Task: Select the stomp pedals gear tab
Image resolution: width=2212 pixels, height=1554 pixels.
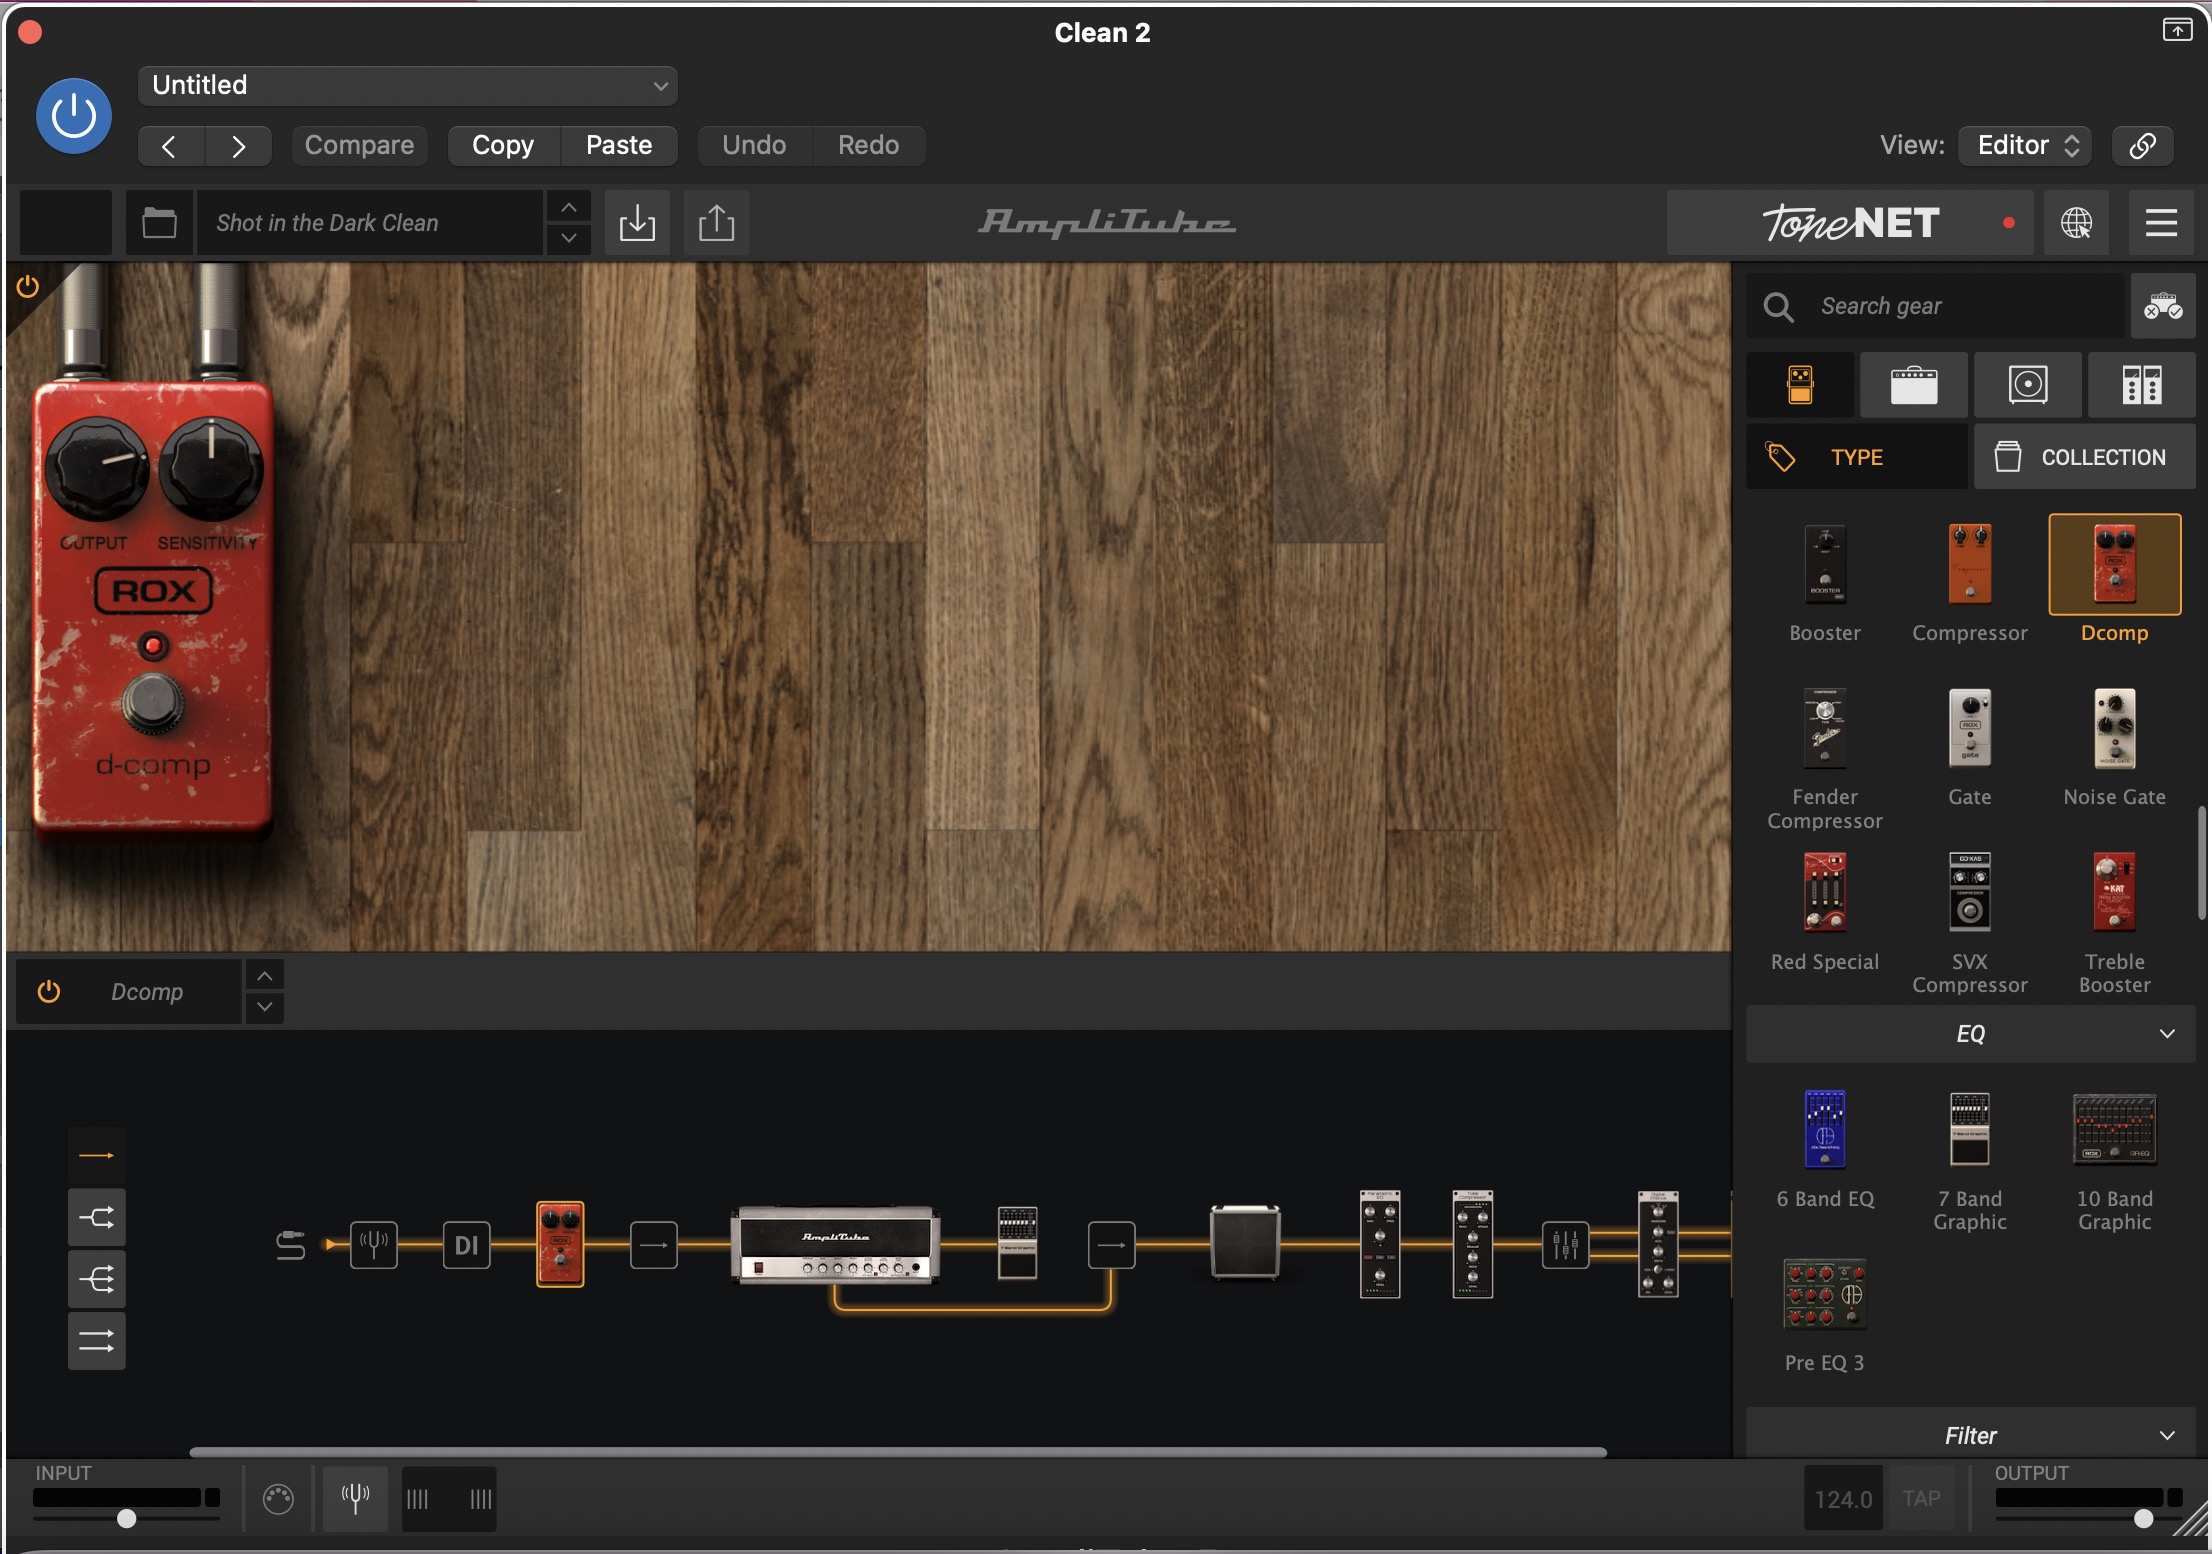Action: 1800,385
